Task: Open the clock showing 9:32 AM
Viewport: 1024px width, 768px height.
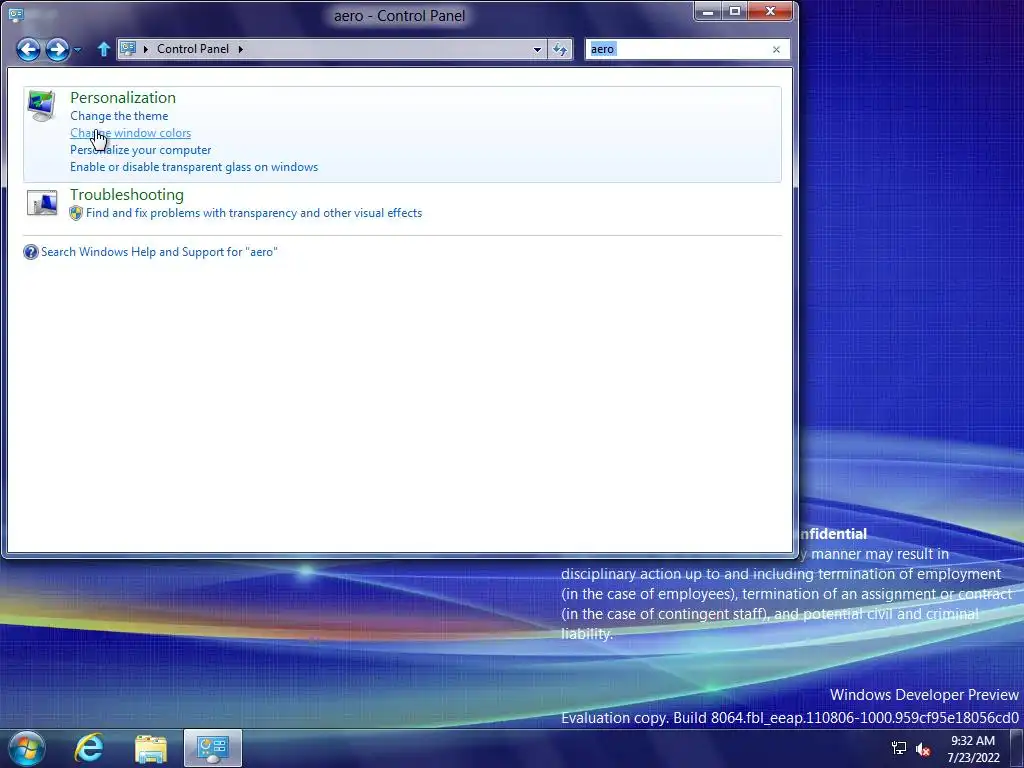Action: (973, 749)
